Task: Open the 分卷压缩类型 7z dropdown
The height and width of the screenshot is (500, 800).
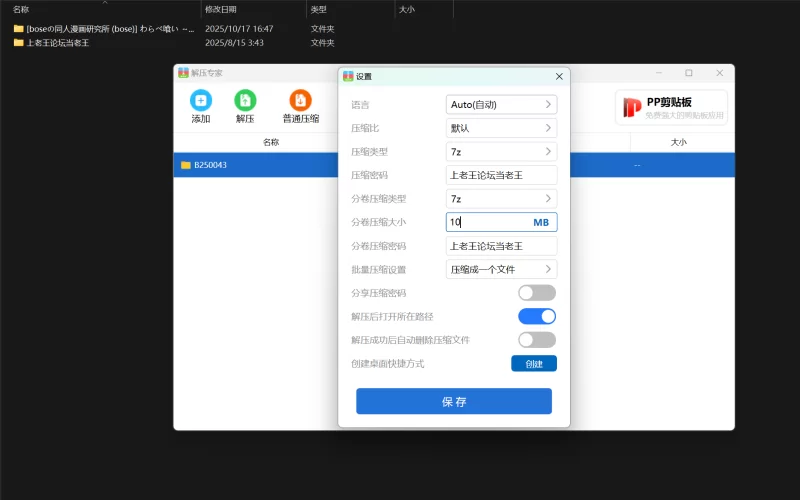Action: [x=501, y=199]
